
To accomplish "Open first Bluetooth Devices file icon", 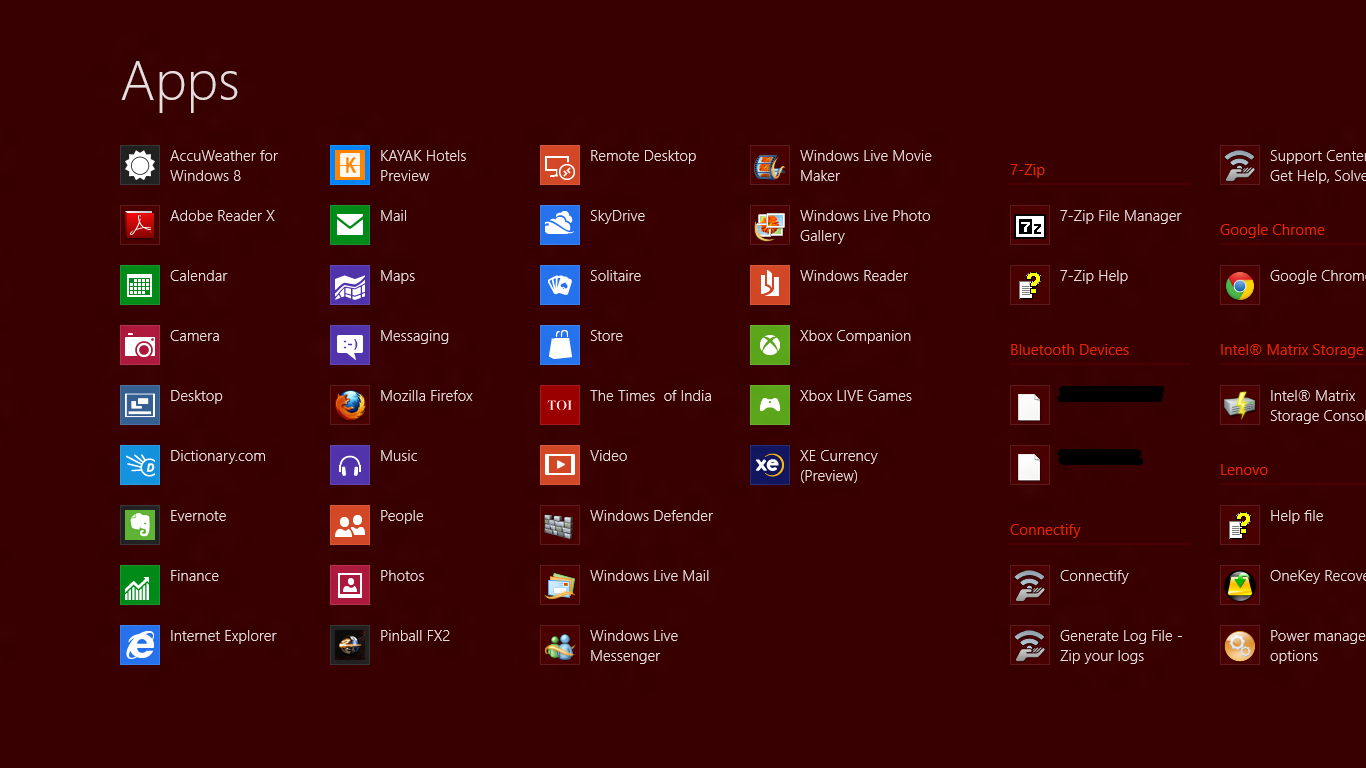I will [1030, 405].
